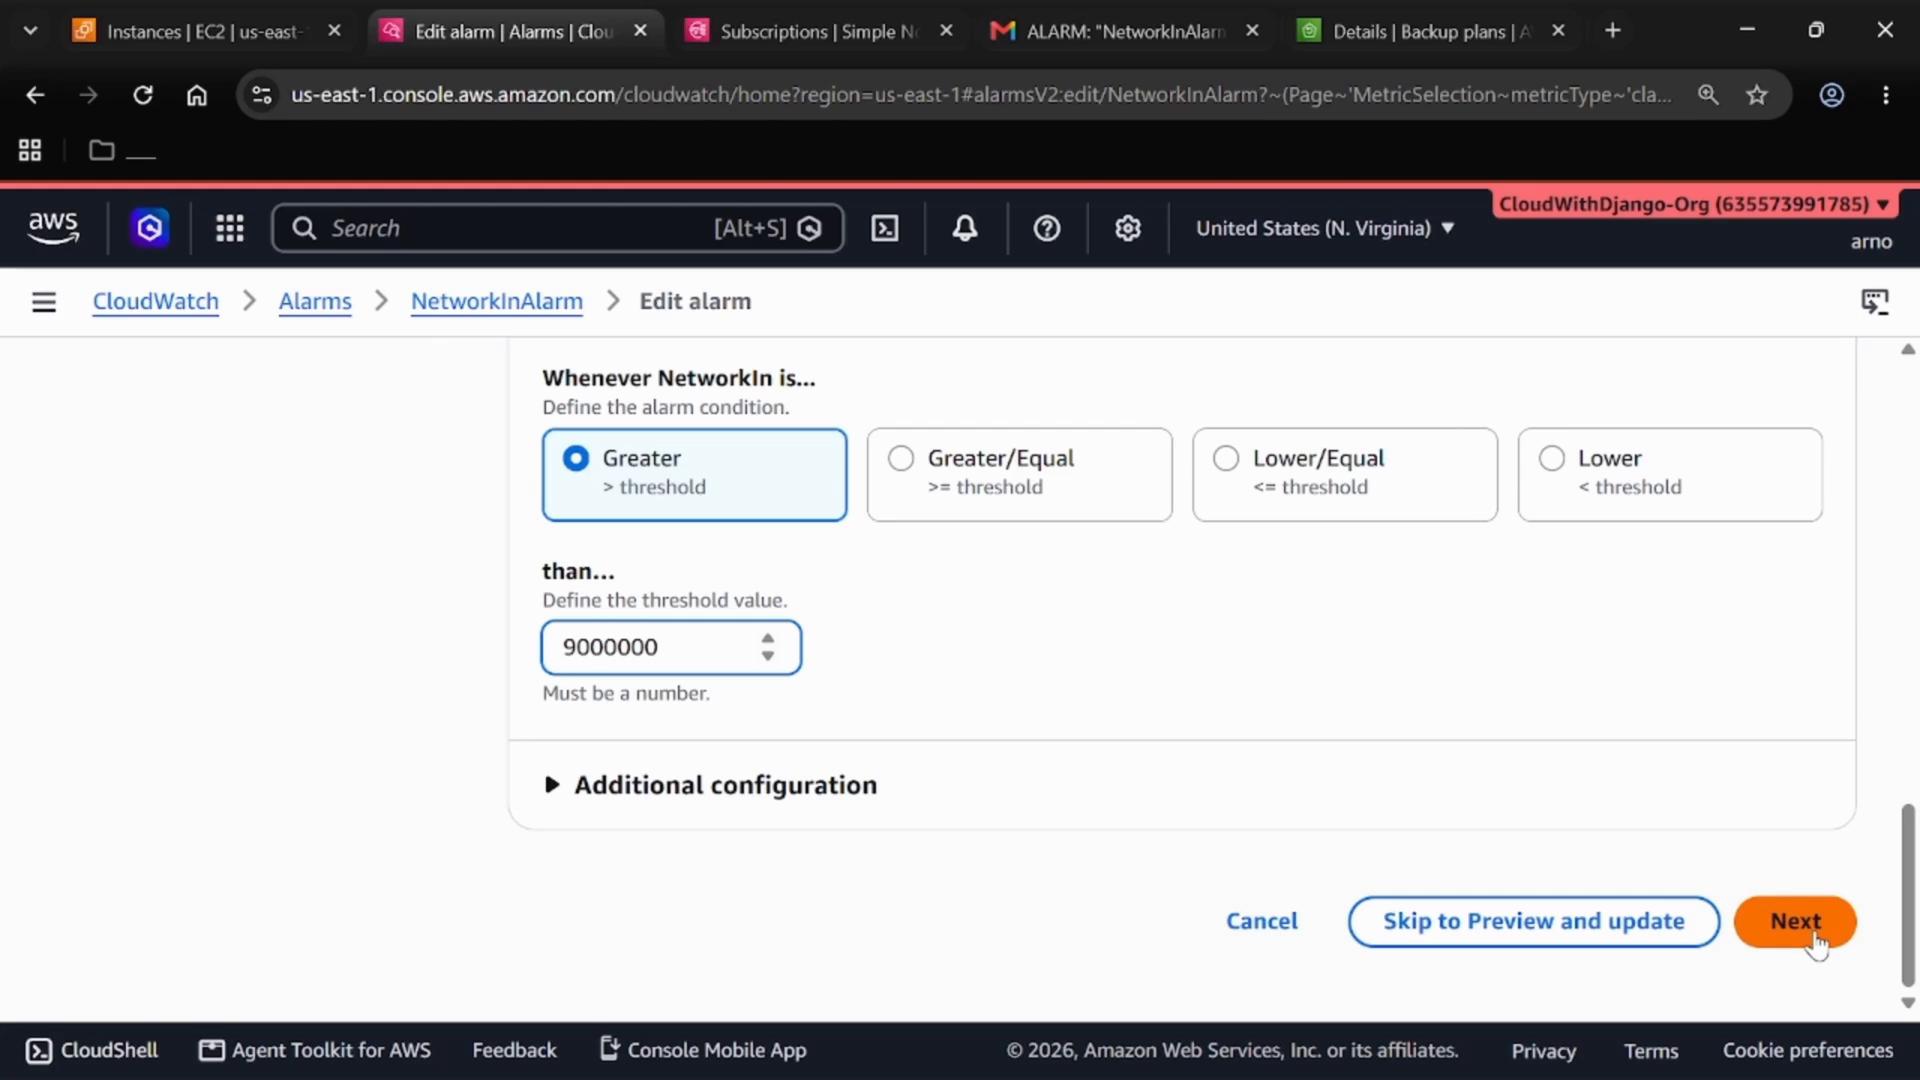Open the AWS settings gear
1920x1080 pixels.
coord(1128,228)
